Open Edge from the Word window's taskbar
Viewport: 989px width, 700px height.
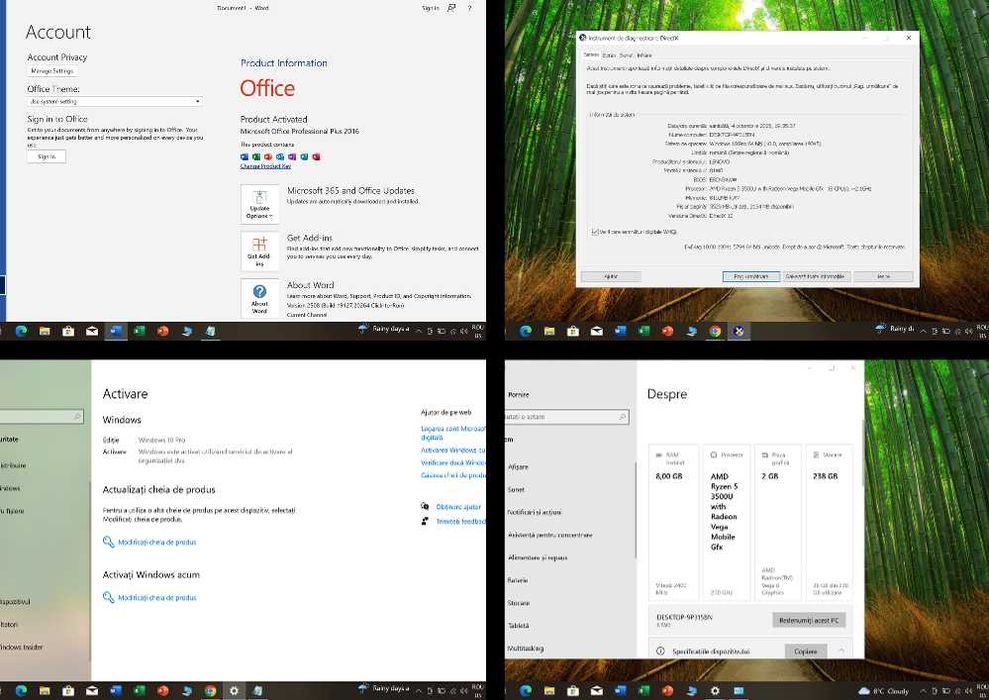(x=21, y=330)
